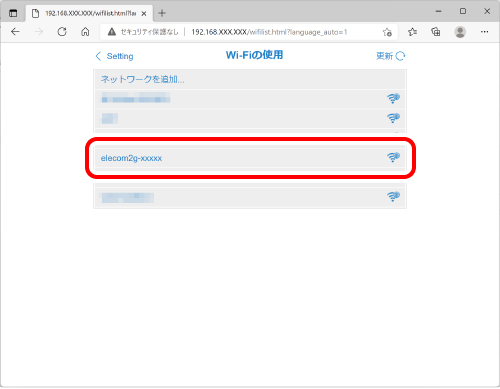Go to the browser home page
Screen dimensions: 500x389
(x=85, y=32)
